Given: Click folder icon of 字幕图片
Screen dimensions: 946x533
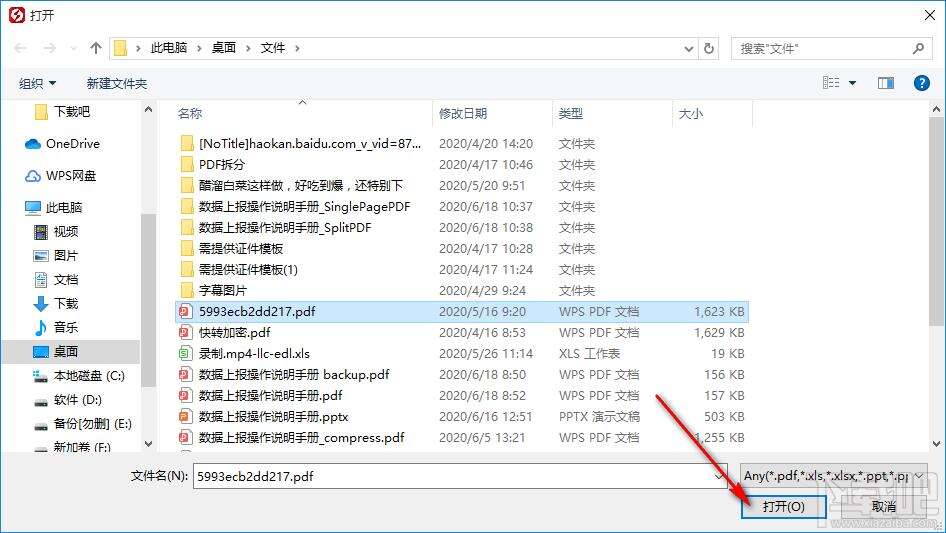Looking at the screenshot, I should (188, 290).
